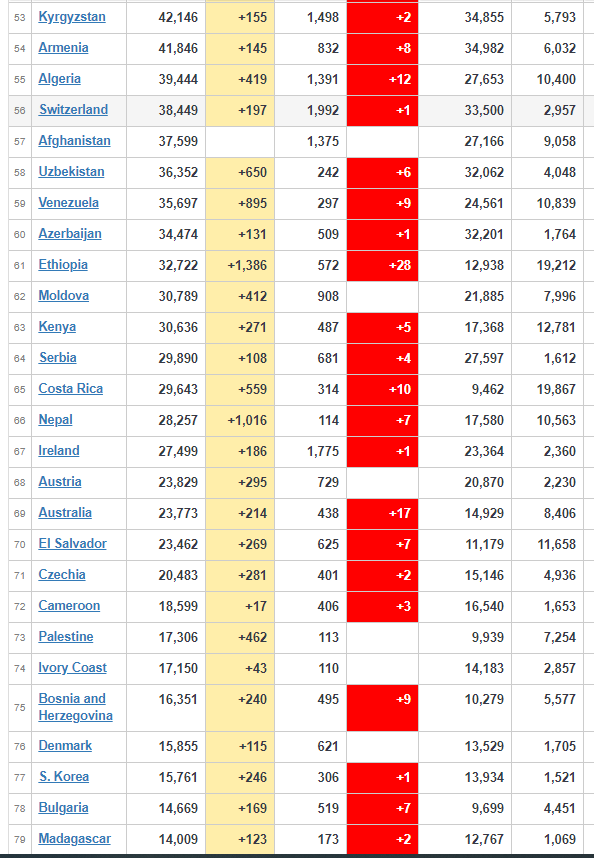Viewport: 594px width, 858px height.
Task: Click the Algeria link
Action: pos(59,79)
